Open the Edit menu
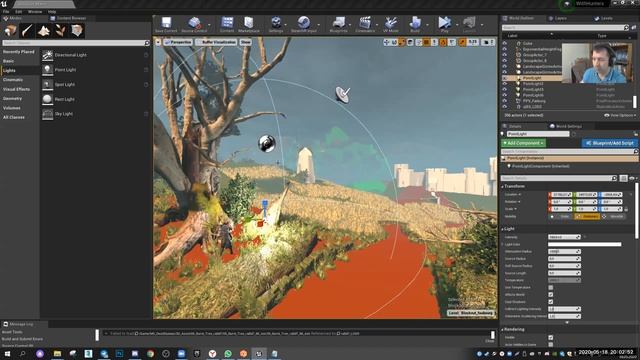640x360 pixels. (x=18, y=12)
